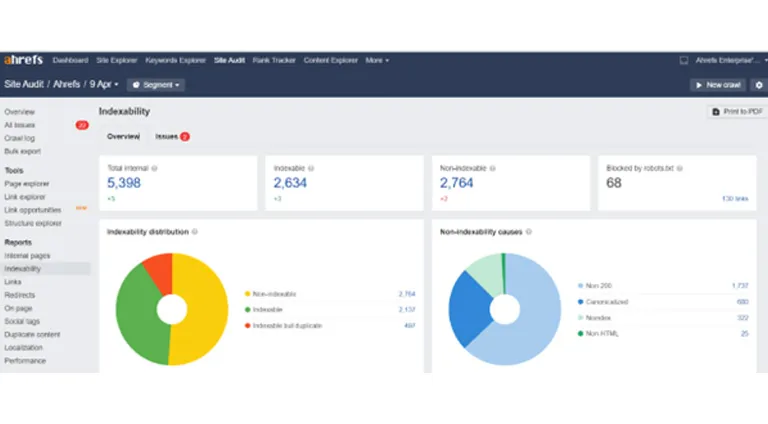Click Site Audit breadcrumb link

click(x=24, y=84)
